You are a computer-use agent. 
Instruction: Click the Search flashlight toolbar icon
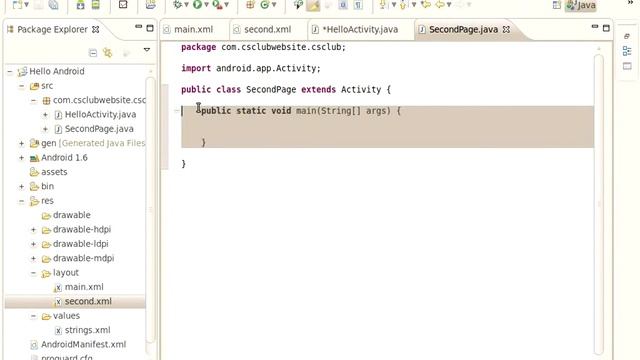click(x=298, y=5)
